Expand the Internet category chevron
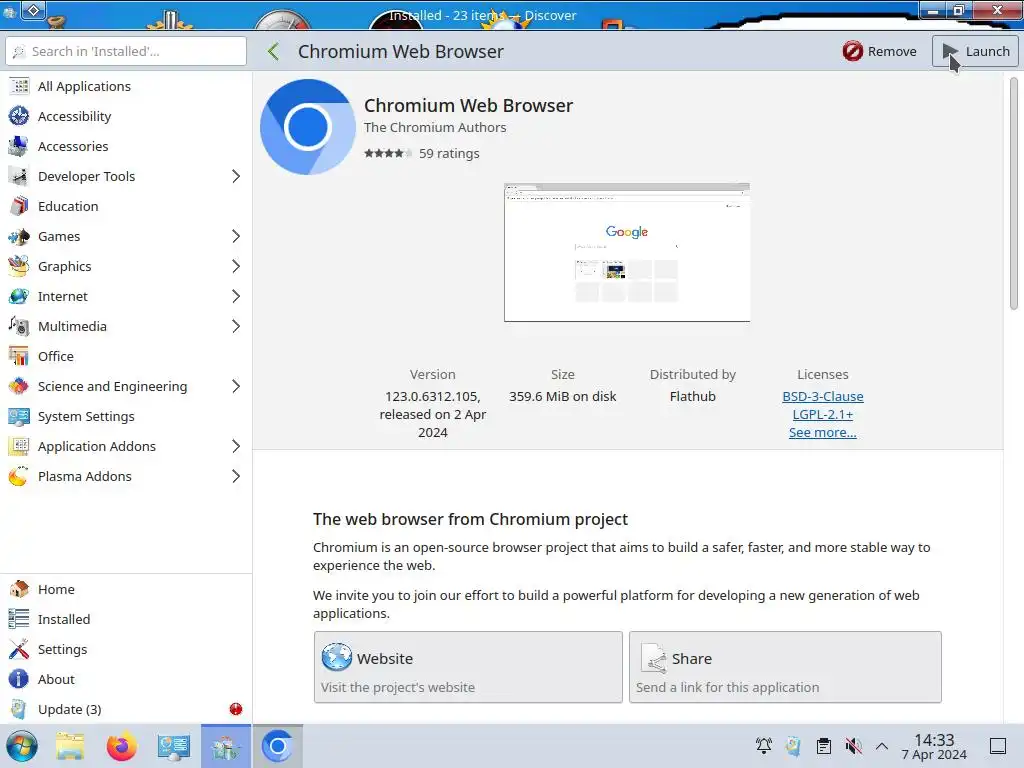Image resolution: width=1024 pixels, height=768 pixels. 236,296
